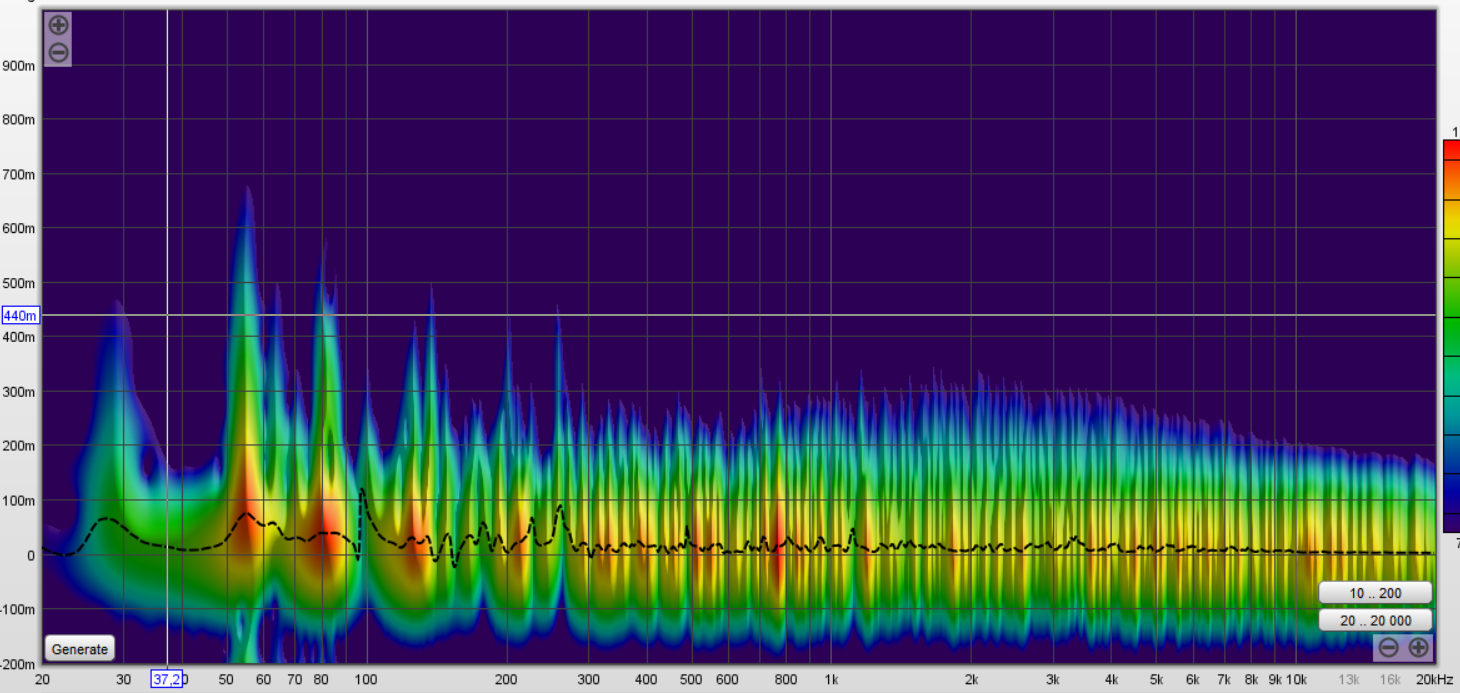This screenshot has height=693, width=1460.
Task: Zoom out horizontal axis with bottom-right minus icon
Action: (x=1388, y=648)
